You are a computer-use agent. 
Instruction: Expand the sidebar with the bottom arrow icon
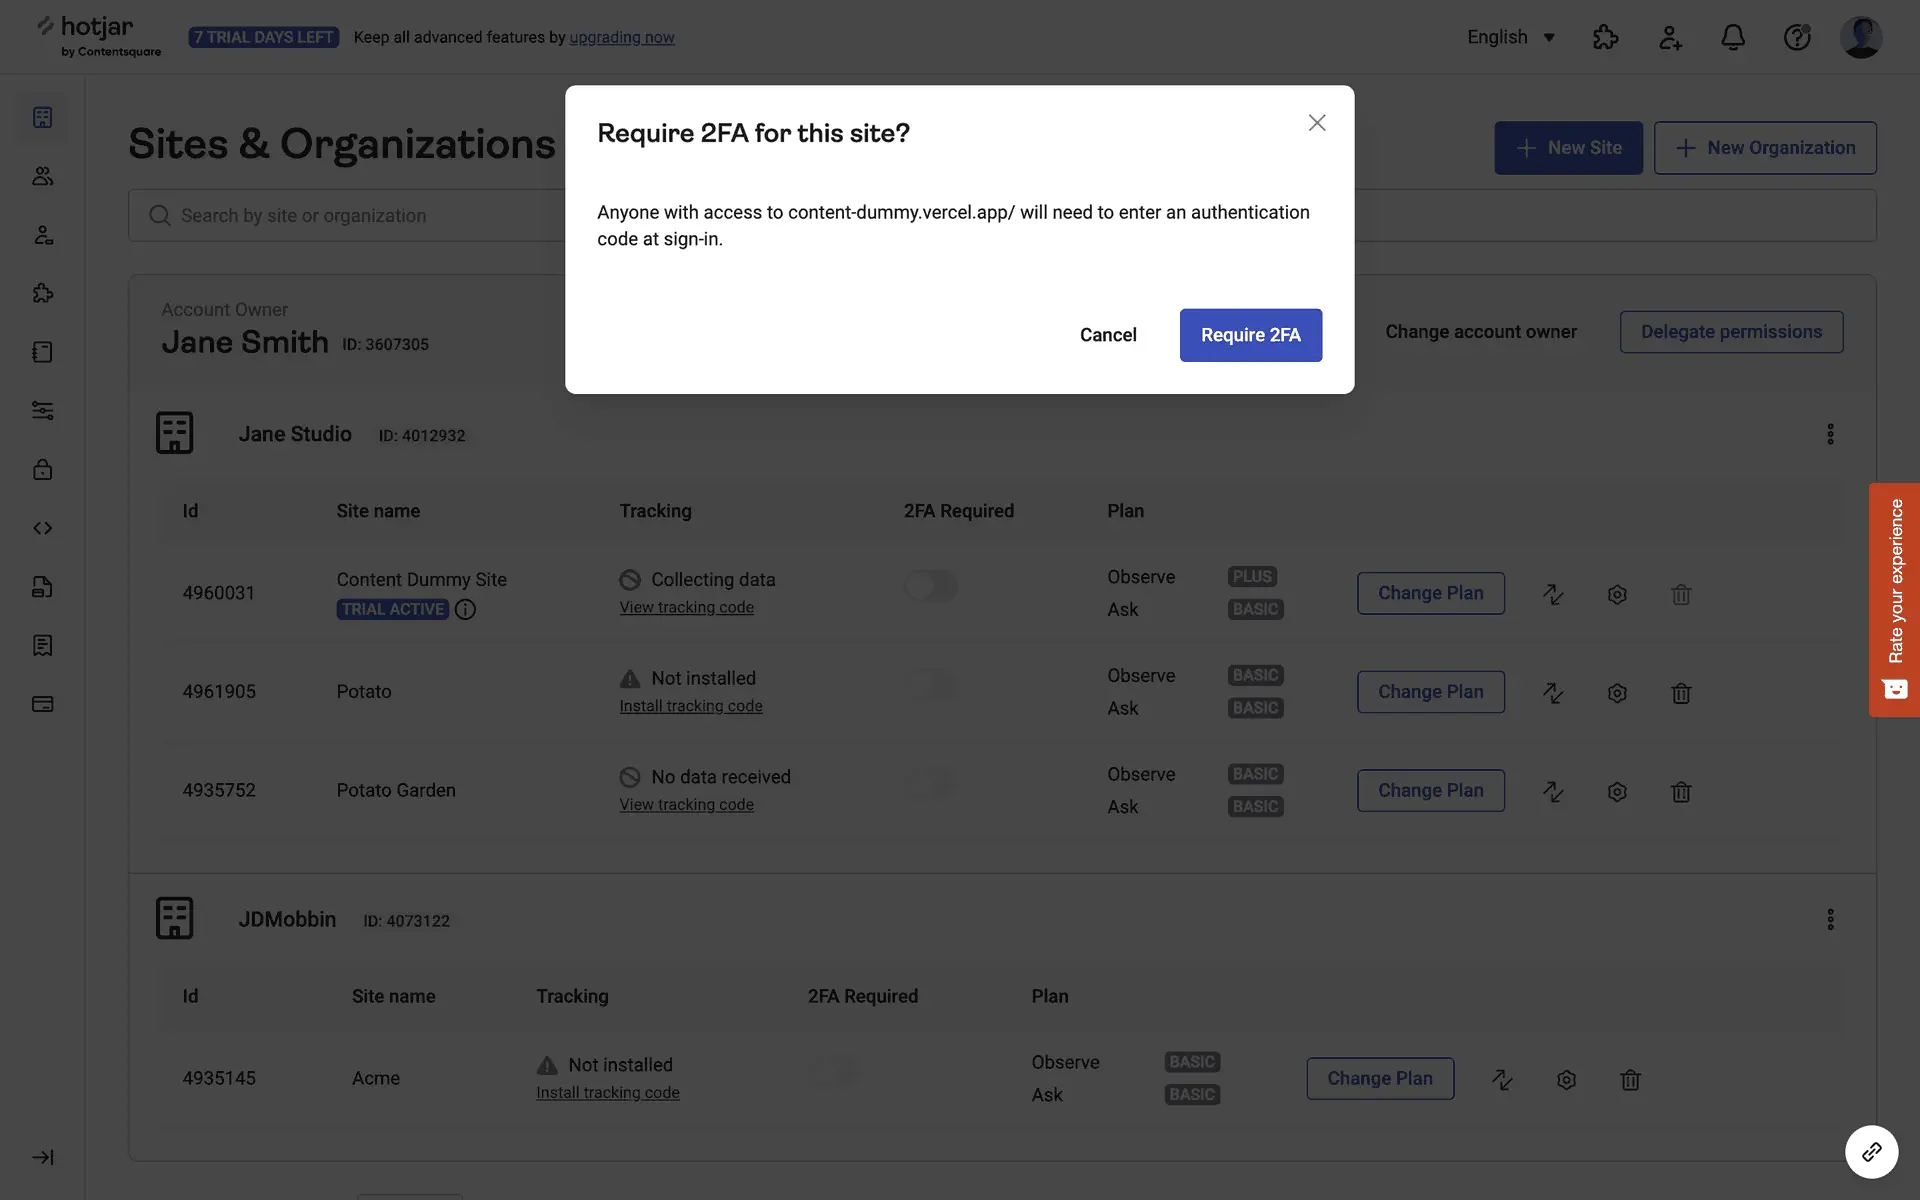(42, 1157)
